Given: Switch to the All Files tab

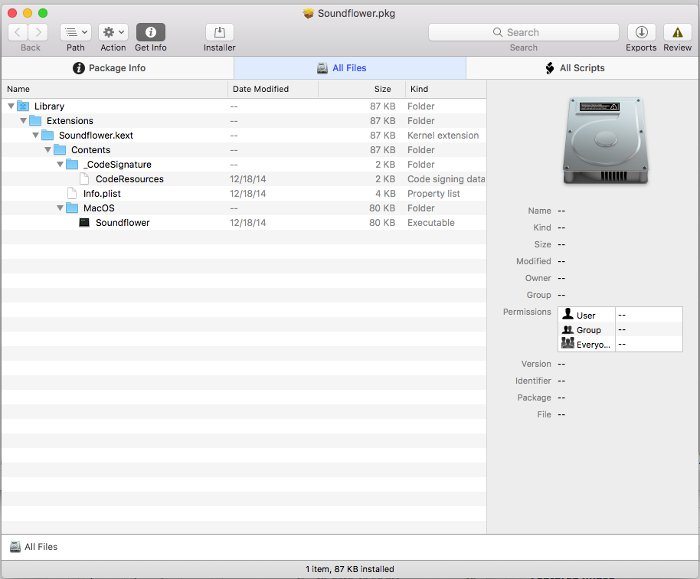Looking at the screenshot, I should 350,68.
